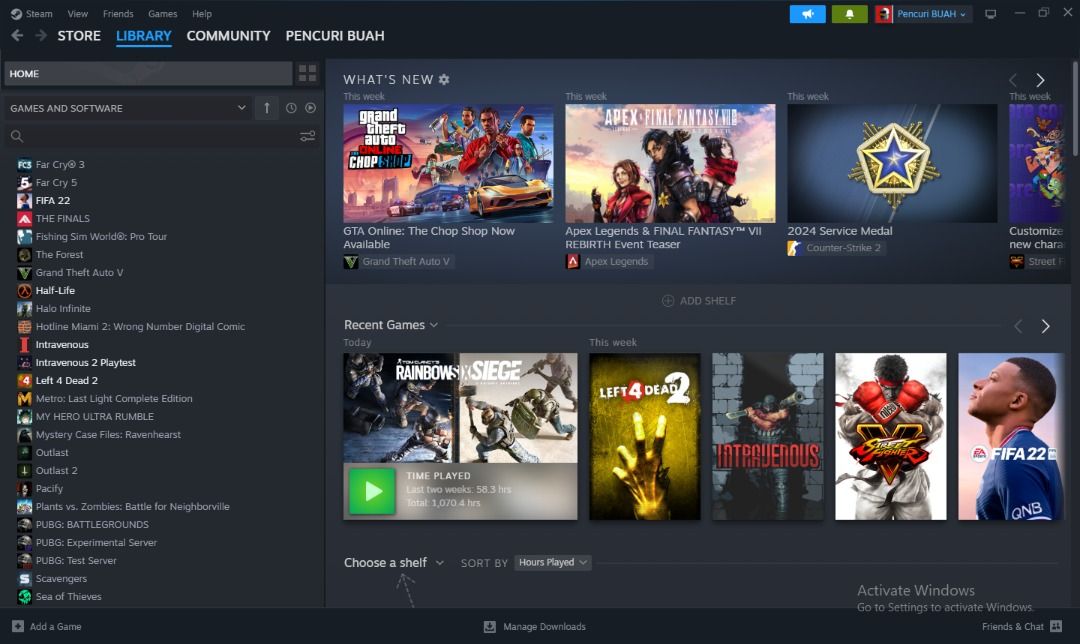
Task: Select Fishing Sim World: Pro Tour
Action: 101,236
